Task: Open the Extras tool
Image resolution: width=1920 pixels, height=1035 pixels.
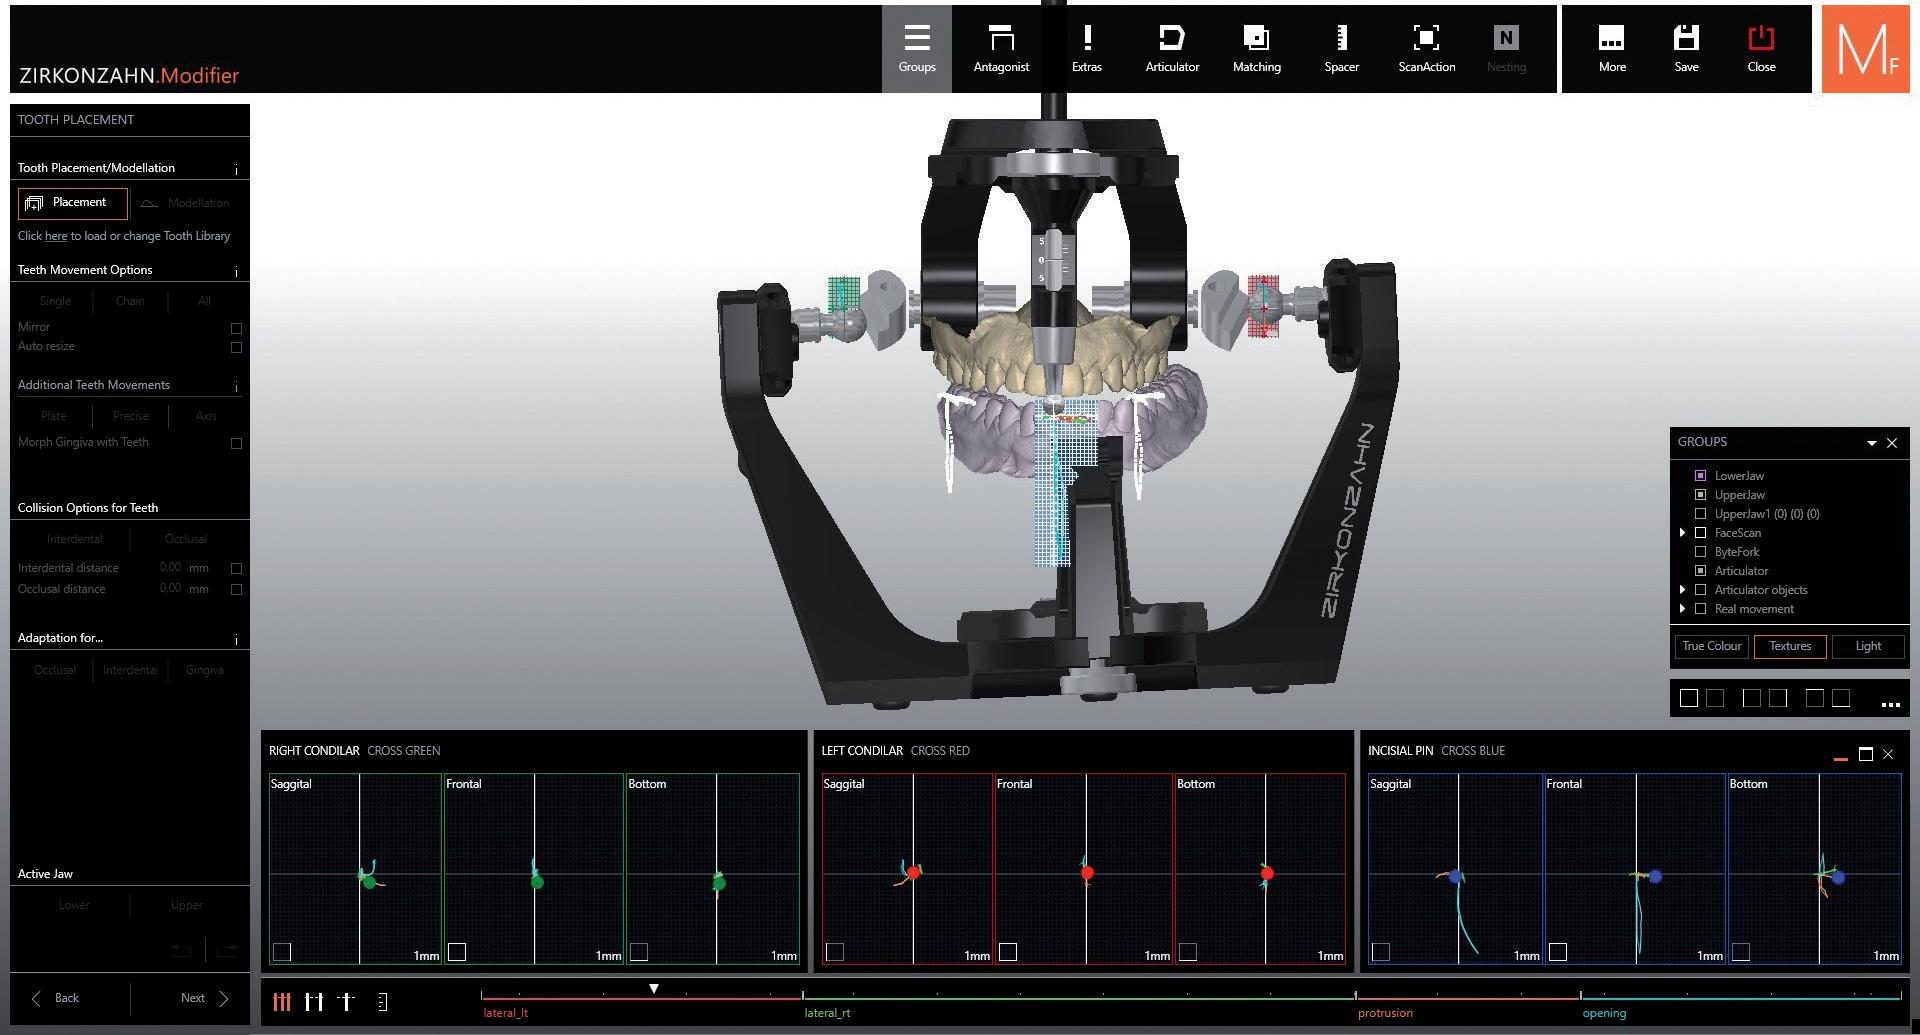Action: pos(1087,49)
